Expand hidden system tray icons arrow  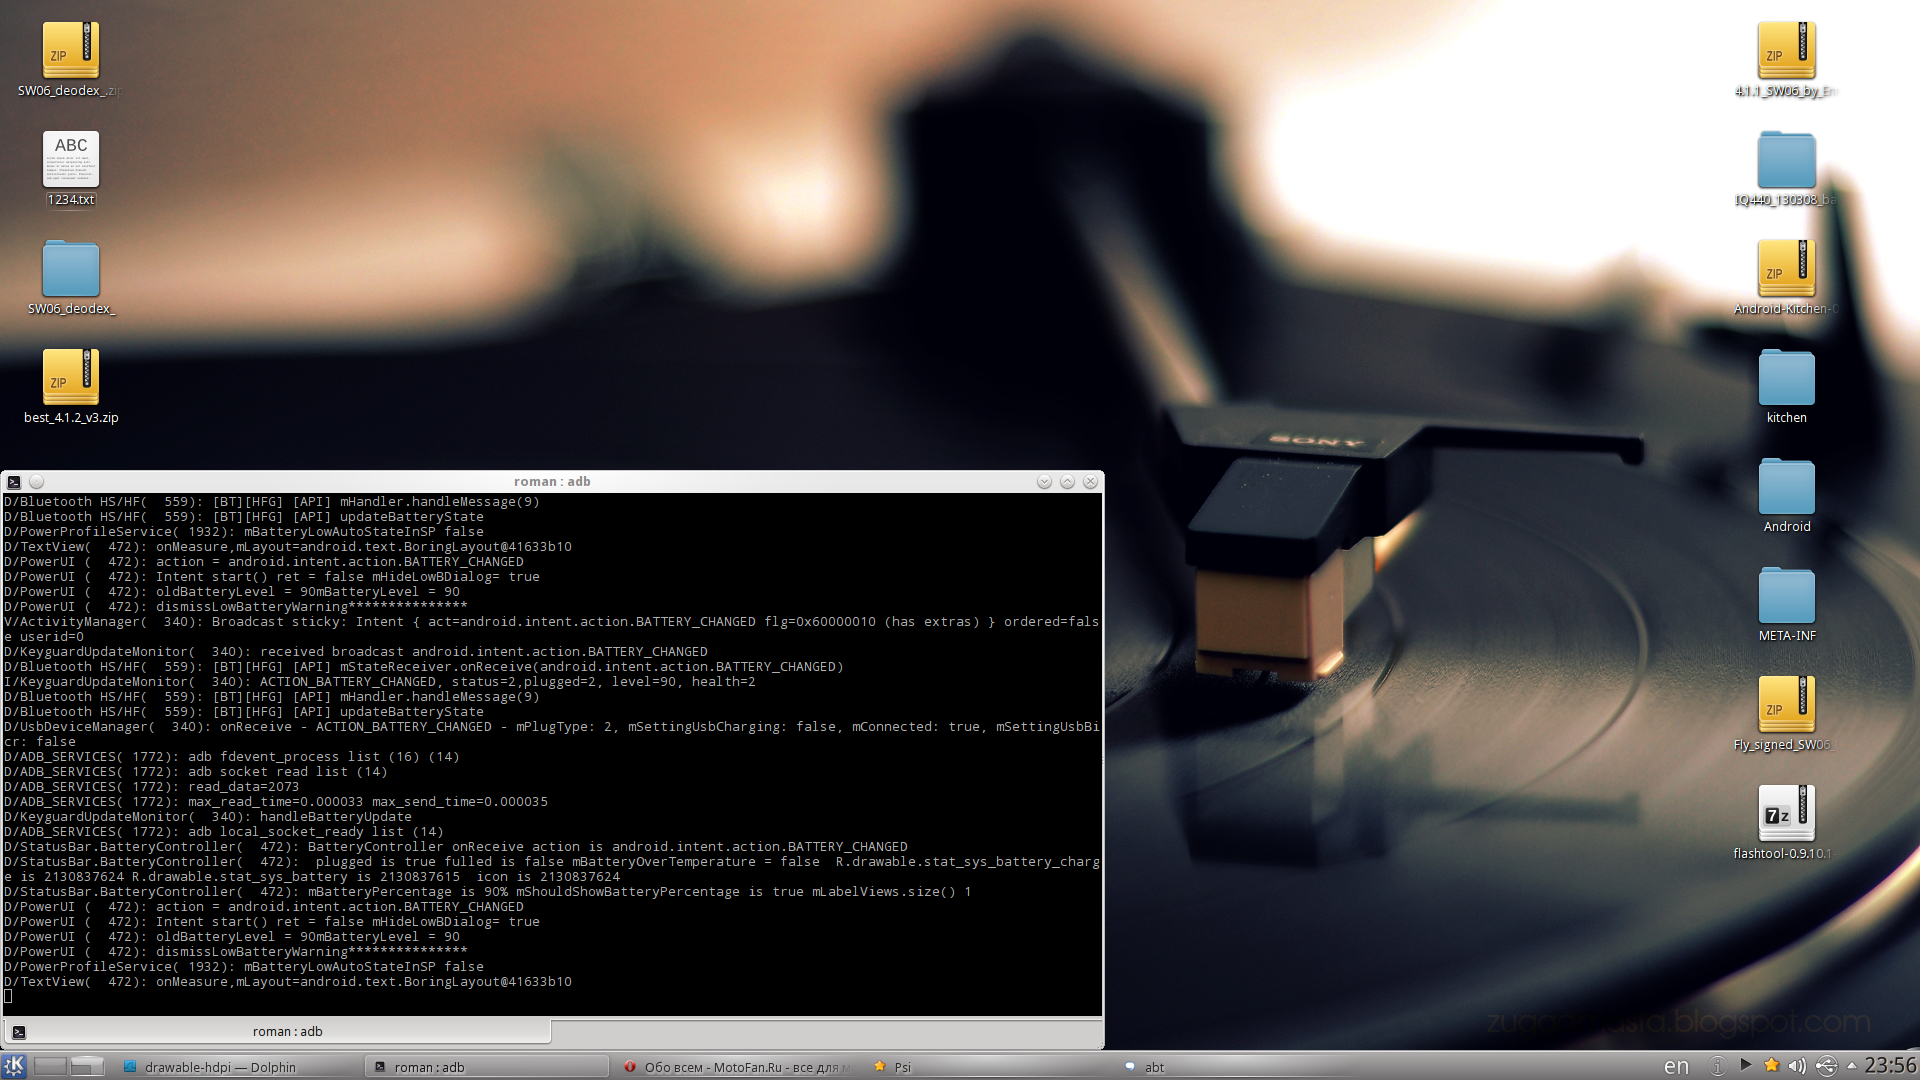[x=1851, y=1065]
